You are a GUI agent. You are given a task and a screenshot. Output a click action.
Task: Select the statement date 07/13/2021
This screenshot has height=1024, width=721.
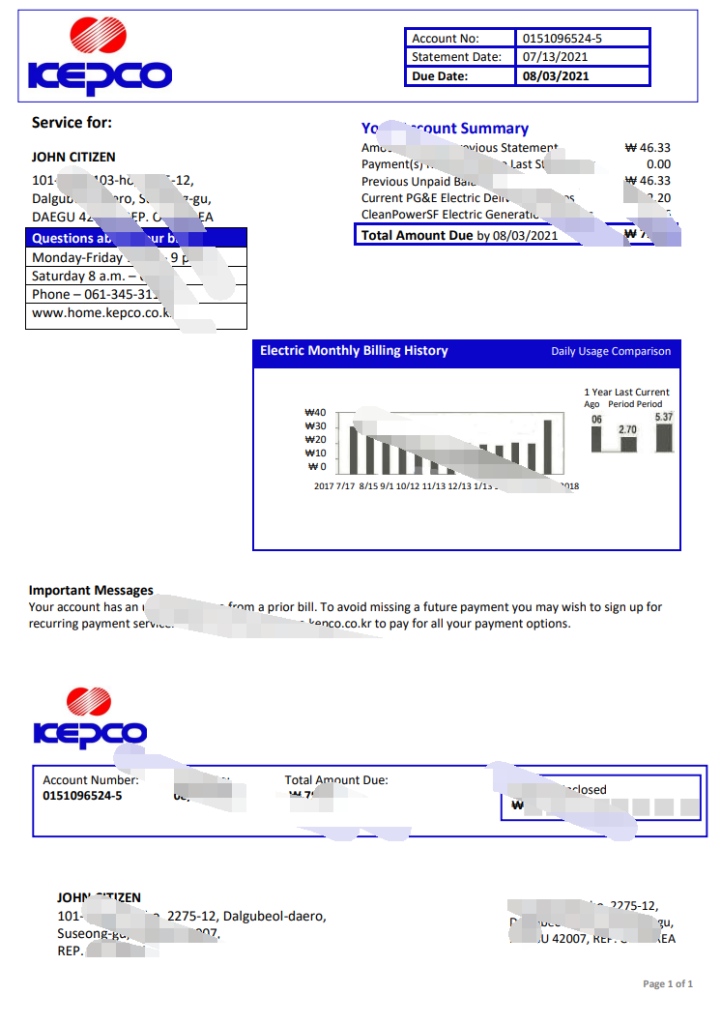[555, 57]
